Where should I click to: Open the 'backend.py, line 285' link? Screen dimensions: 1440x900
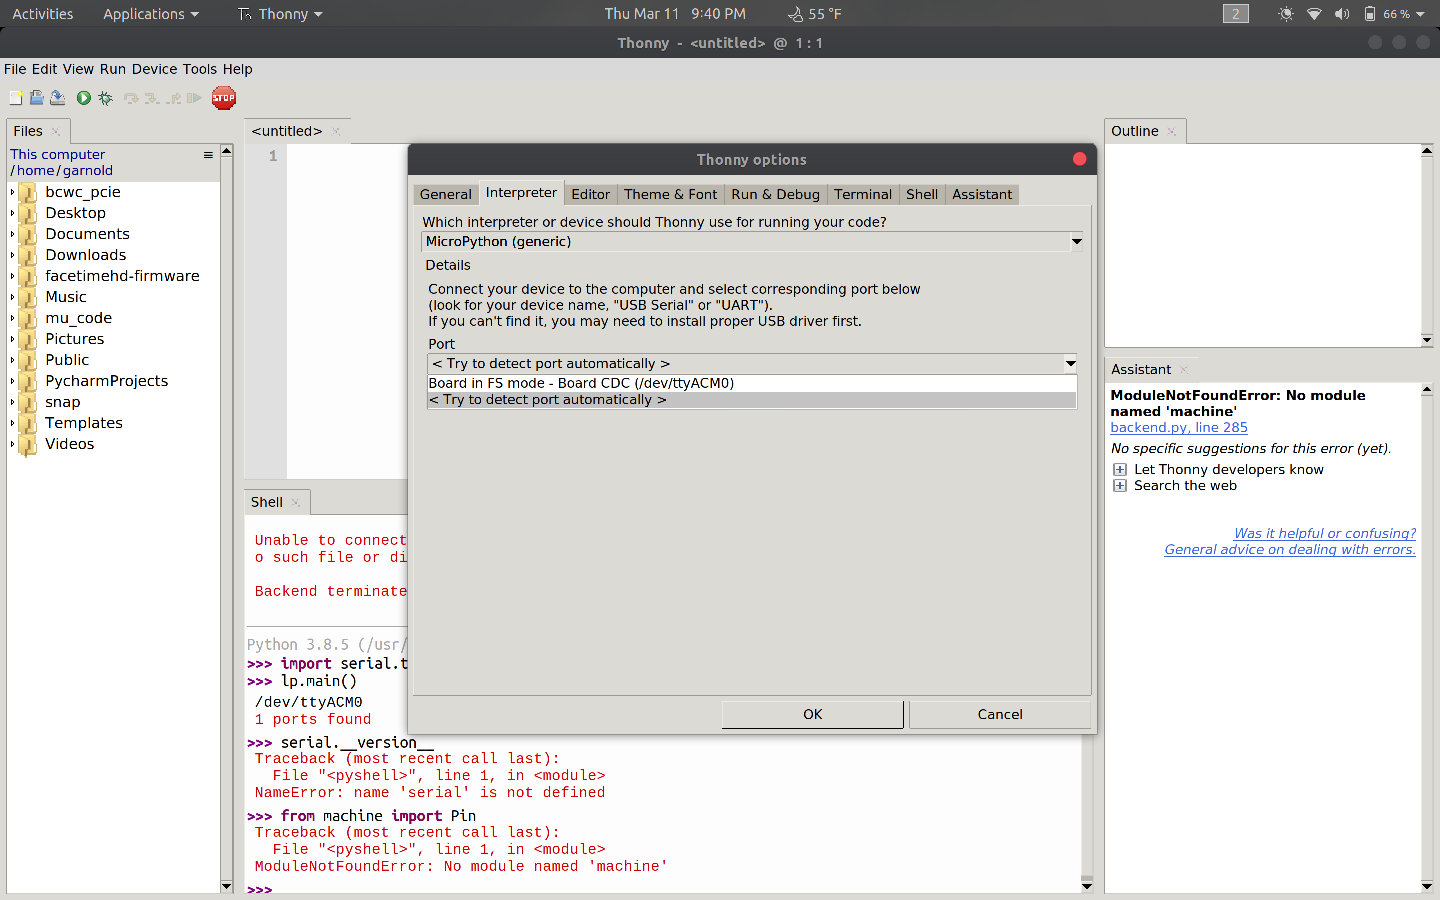click(1179, 427)
